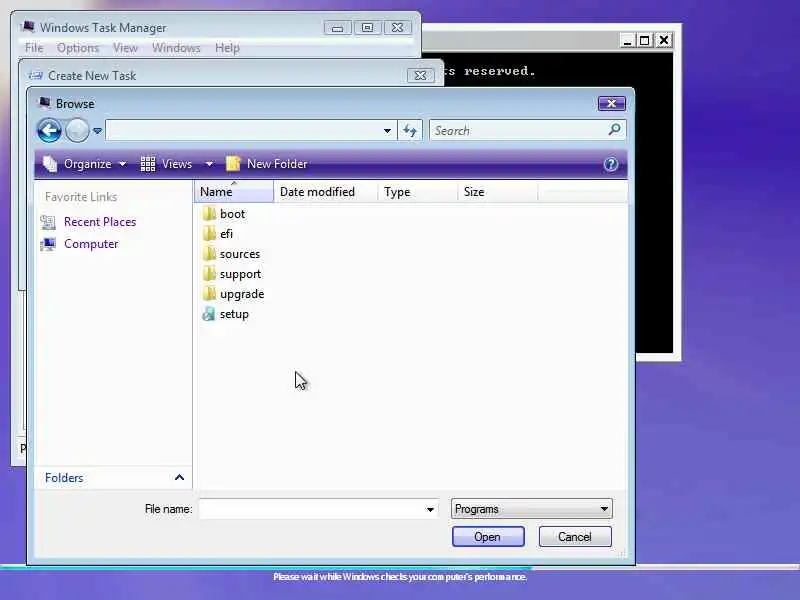The height and width of the screenshot is (600, 800).
Task: Open Options menu in Task Manager
Action: coord(78,48)
